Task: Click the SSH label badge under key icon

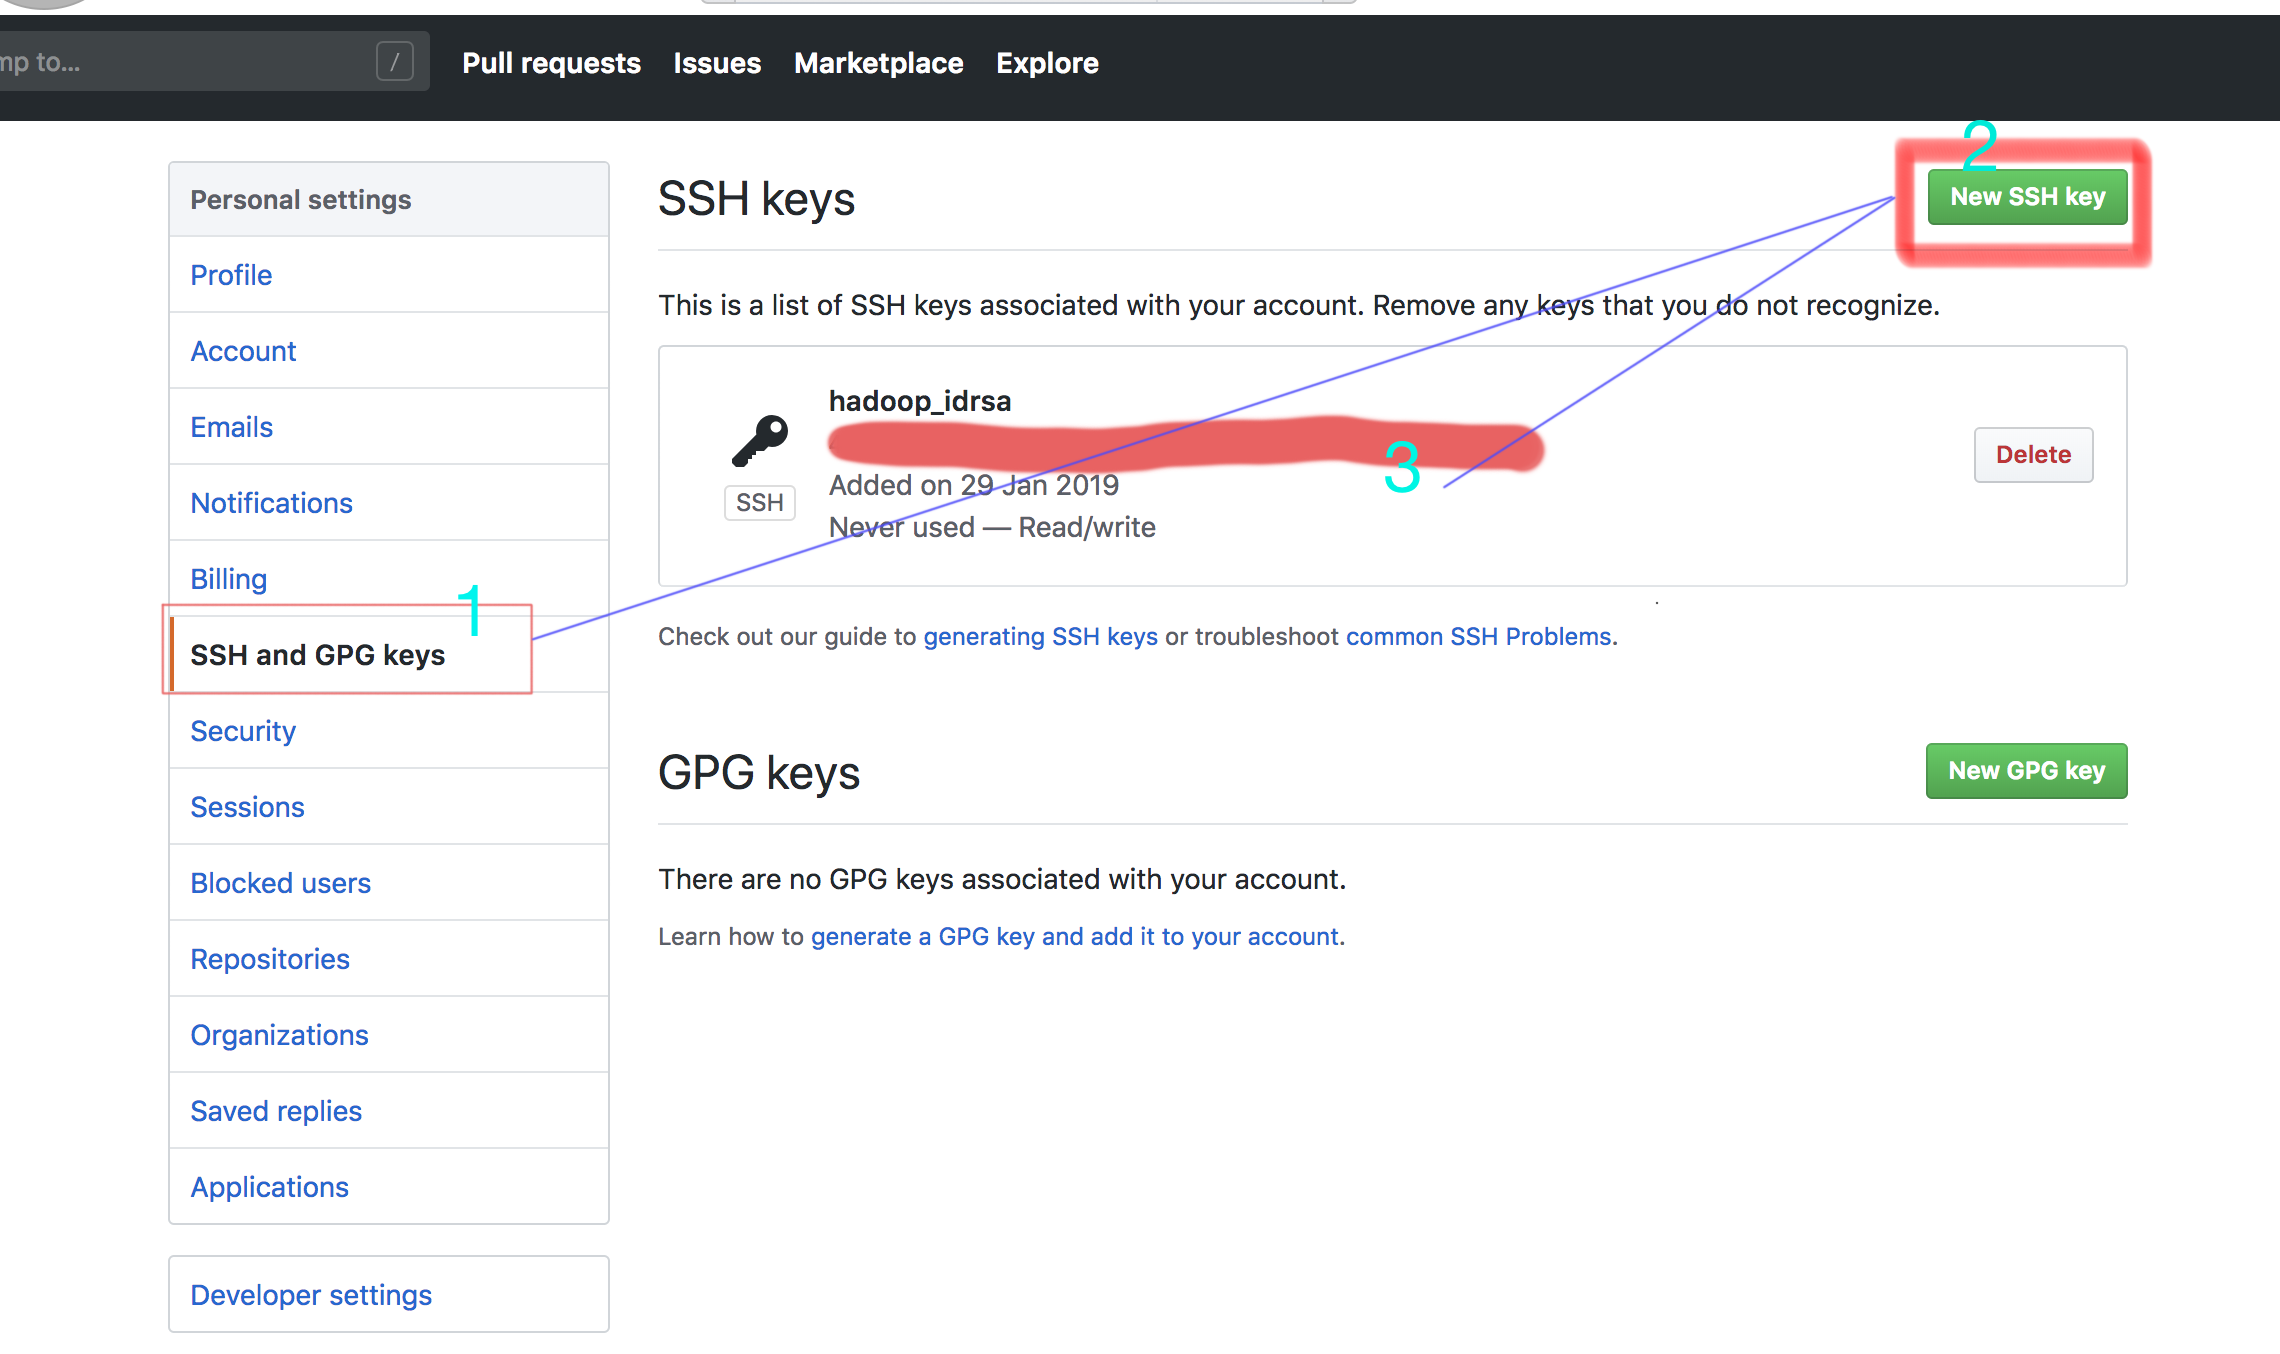Action: tap(760, 502)
